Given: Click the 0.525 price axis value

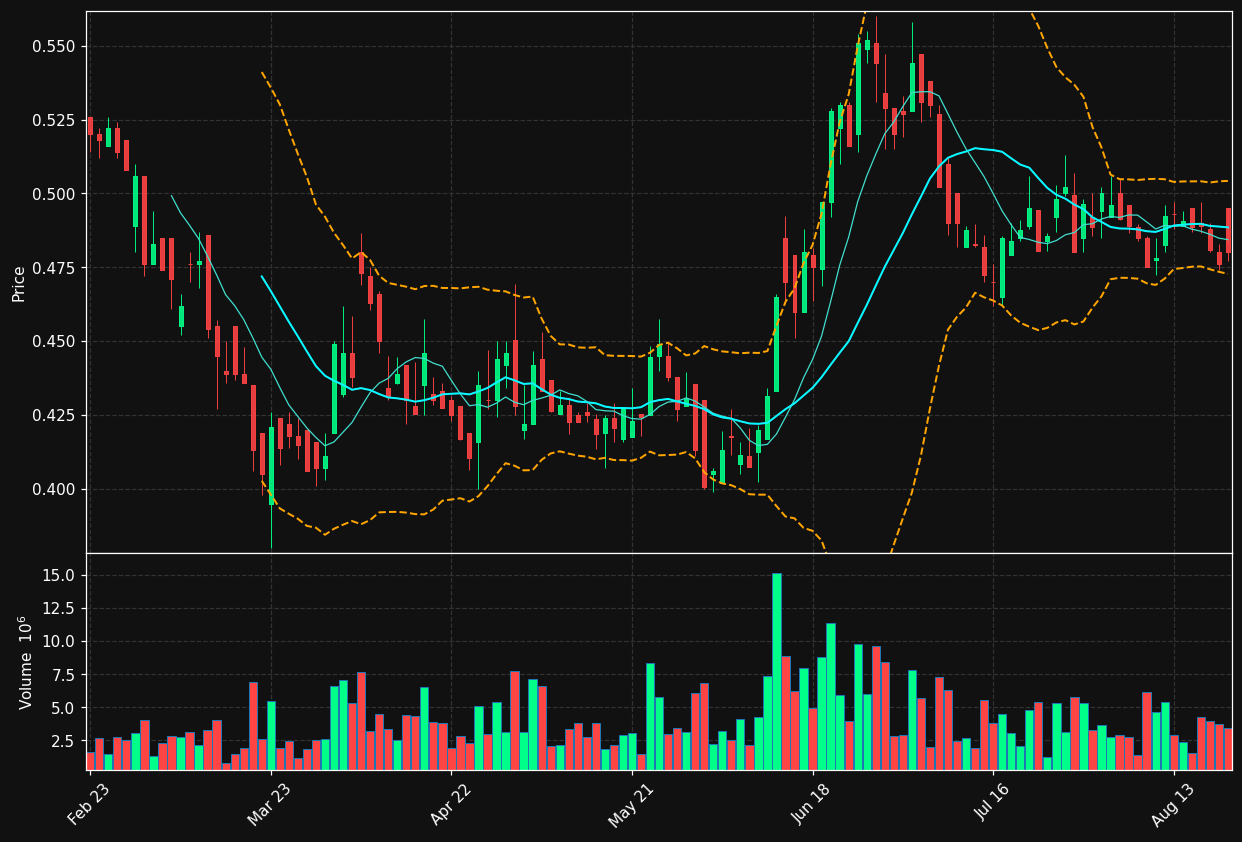Looking at the screenshot, I should (x=54, y=121).
